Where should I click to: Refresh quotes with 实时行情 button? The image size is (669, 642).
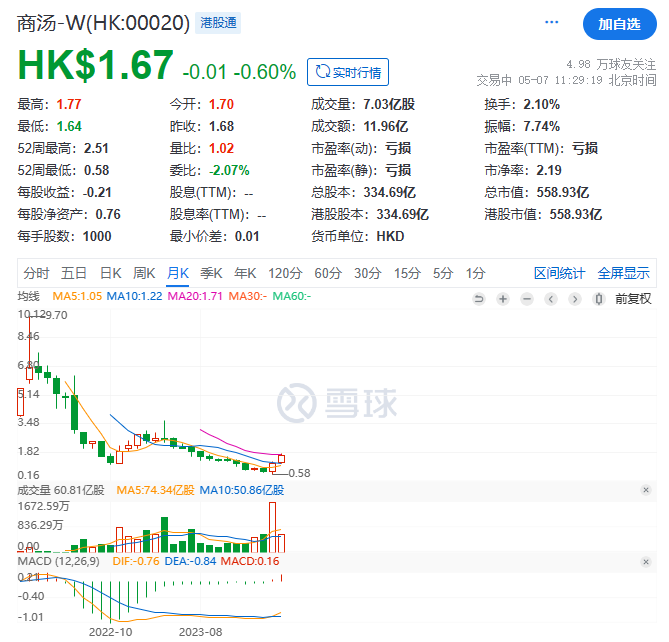pos(348,72)
